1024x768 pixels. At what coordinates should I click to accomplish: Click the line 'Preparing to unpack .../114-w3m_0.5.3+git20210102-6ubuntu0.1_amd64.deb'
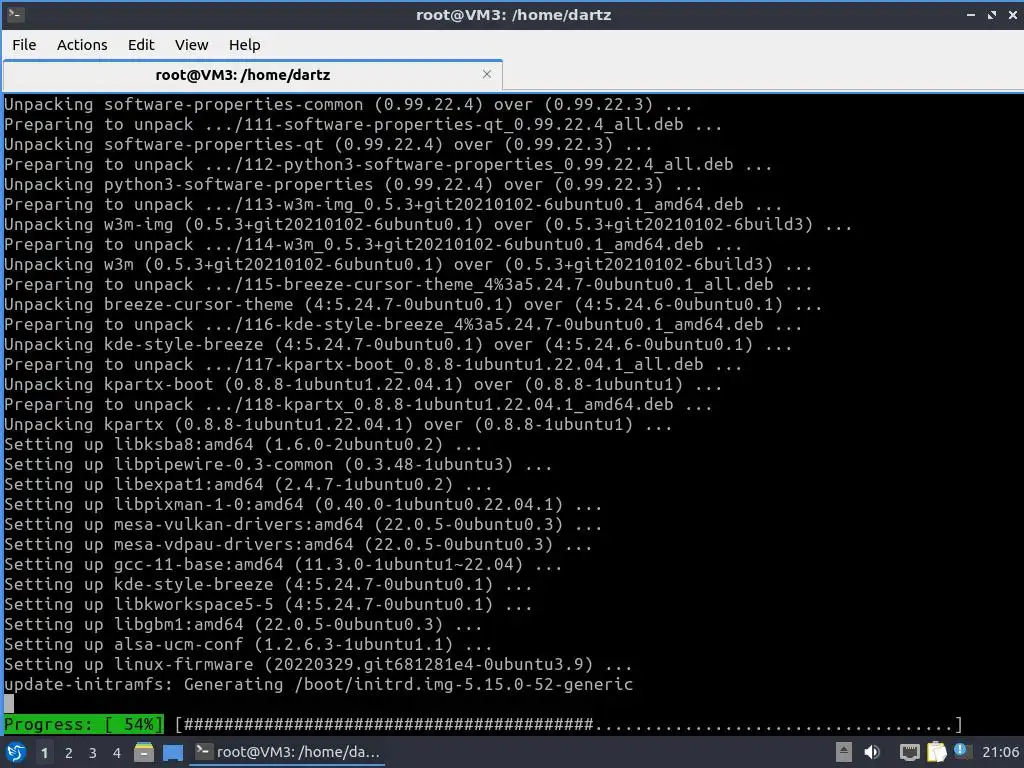point(373,245)
